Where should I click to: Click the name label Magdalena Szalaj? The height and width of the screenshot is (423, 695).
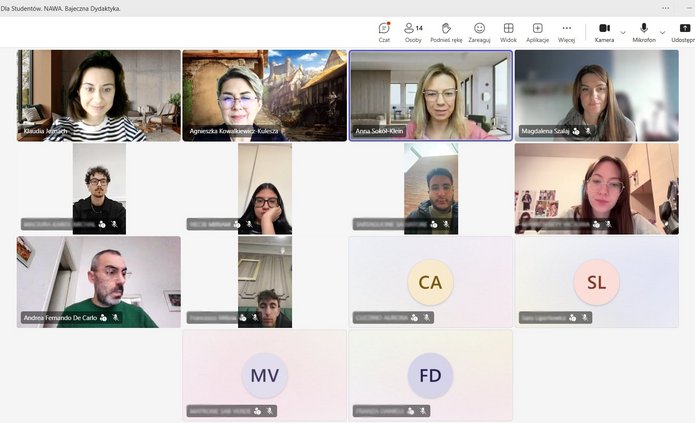click(546, 131)
